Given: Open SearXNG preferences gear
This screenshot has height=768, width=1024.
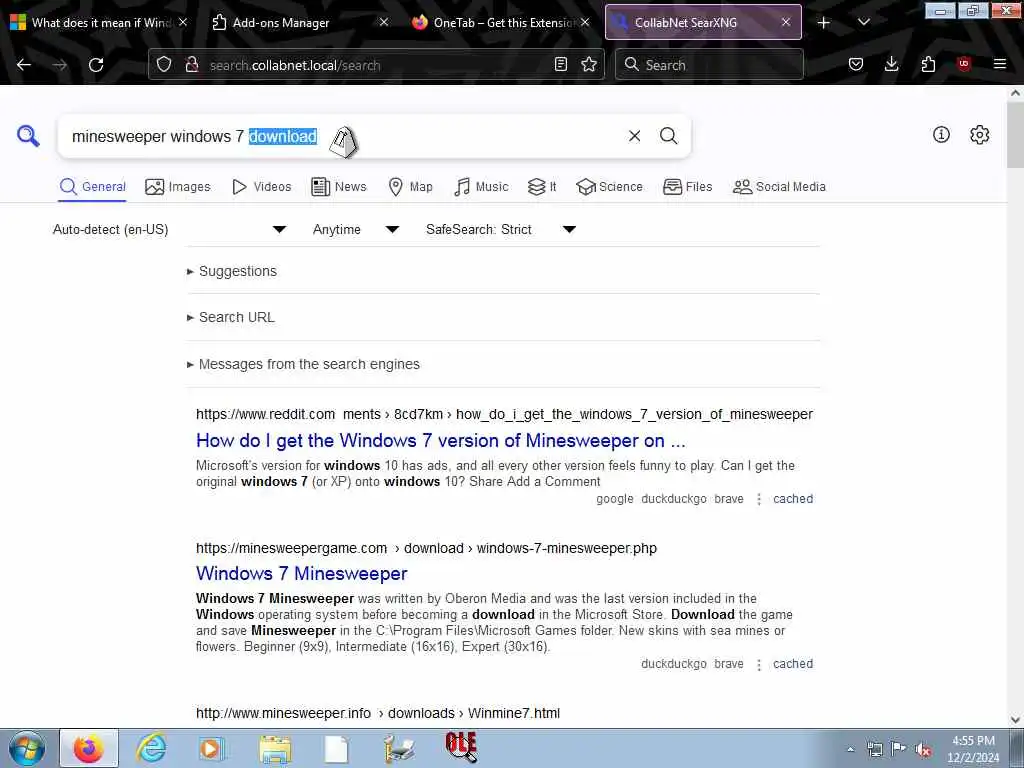Looking at the screenshot, I should point(979,135).
